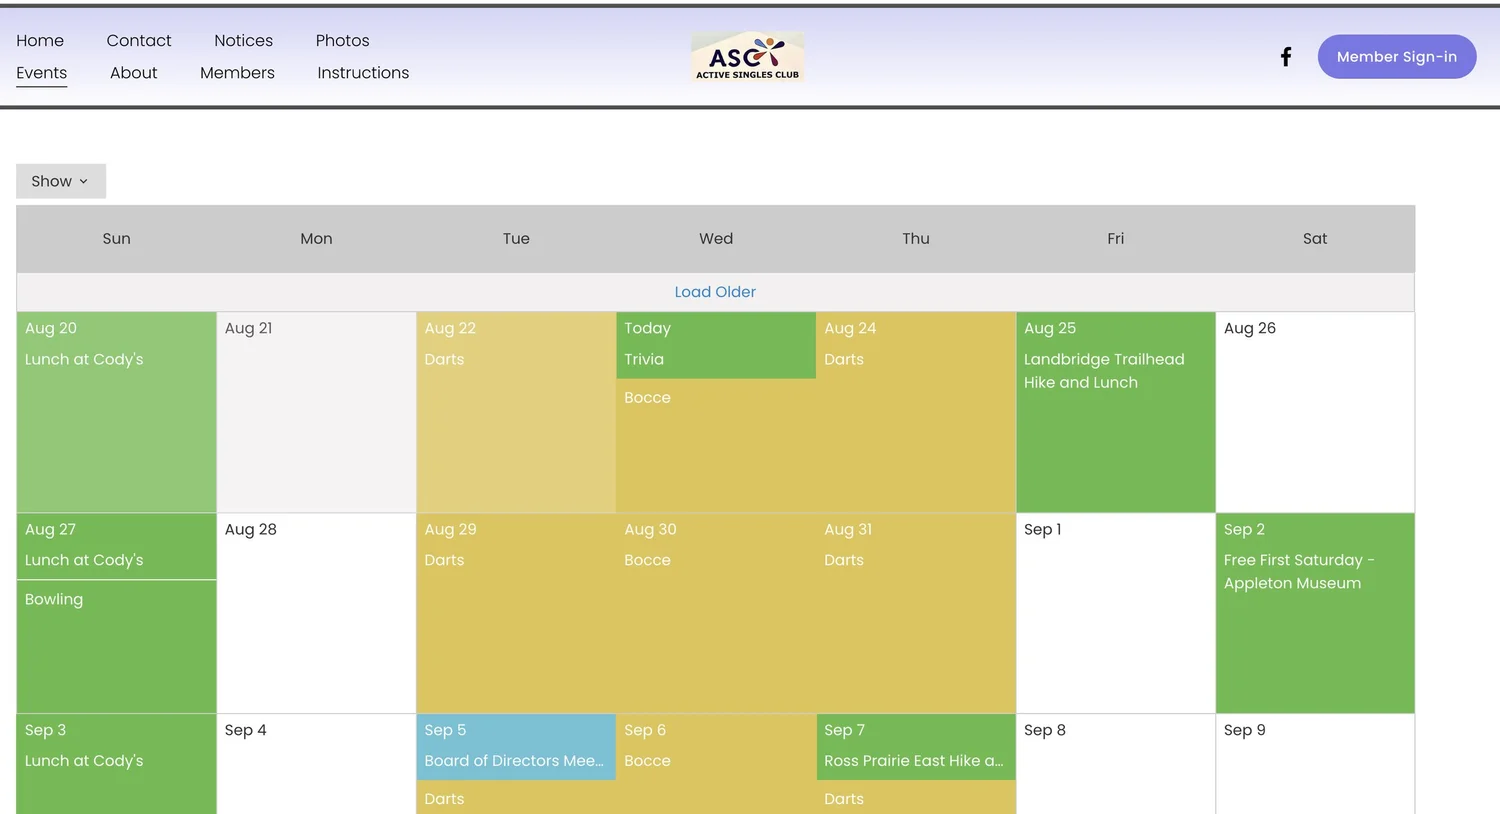Click the Sep 4 date label
Screen dimensions: 1500x814
pos(245,730)
